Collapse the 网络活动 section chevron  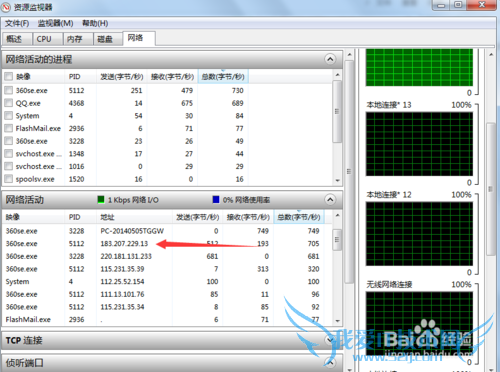pos(330,200)
